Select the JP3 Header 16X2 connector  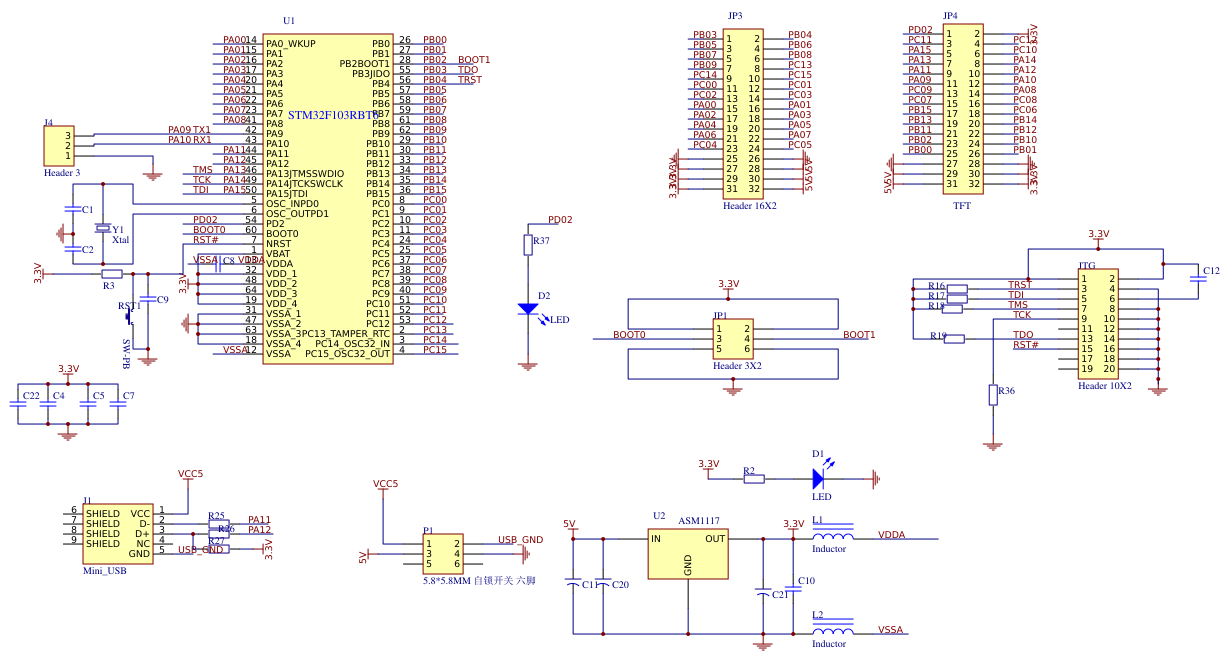pyautogui.click(x=744, y=110)
